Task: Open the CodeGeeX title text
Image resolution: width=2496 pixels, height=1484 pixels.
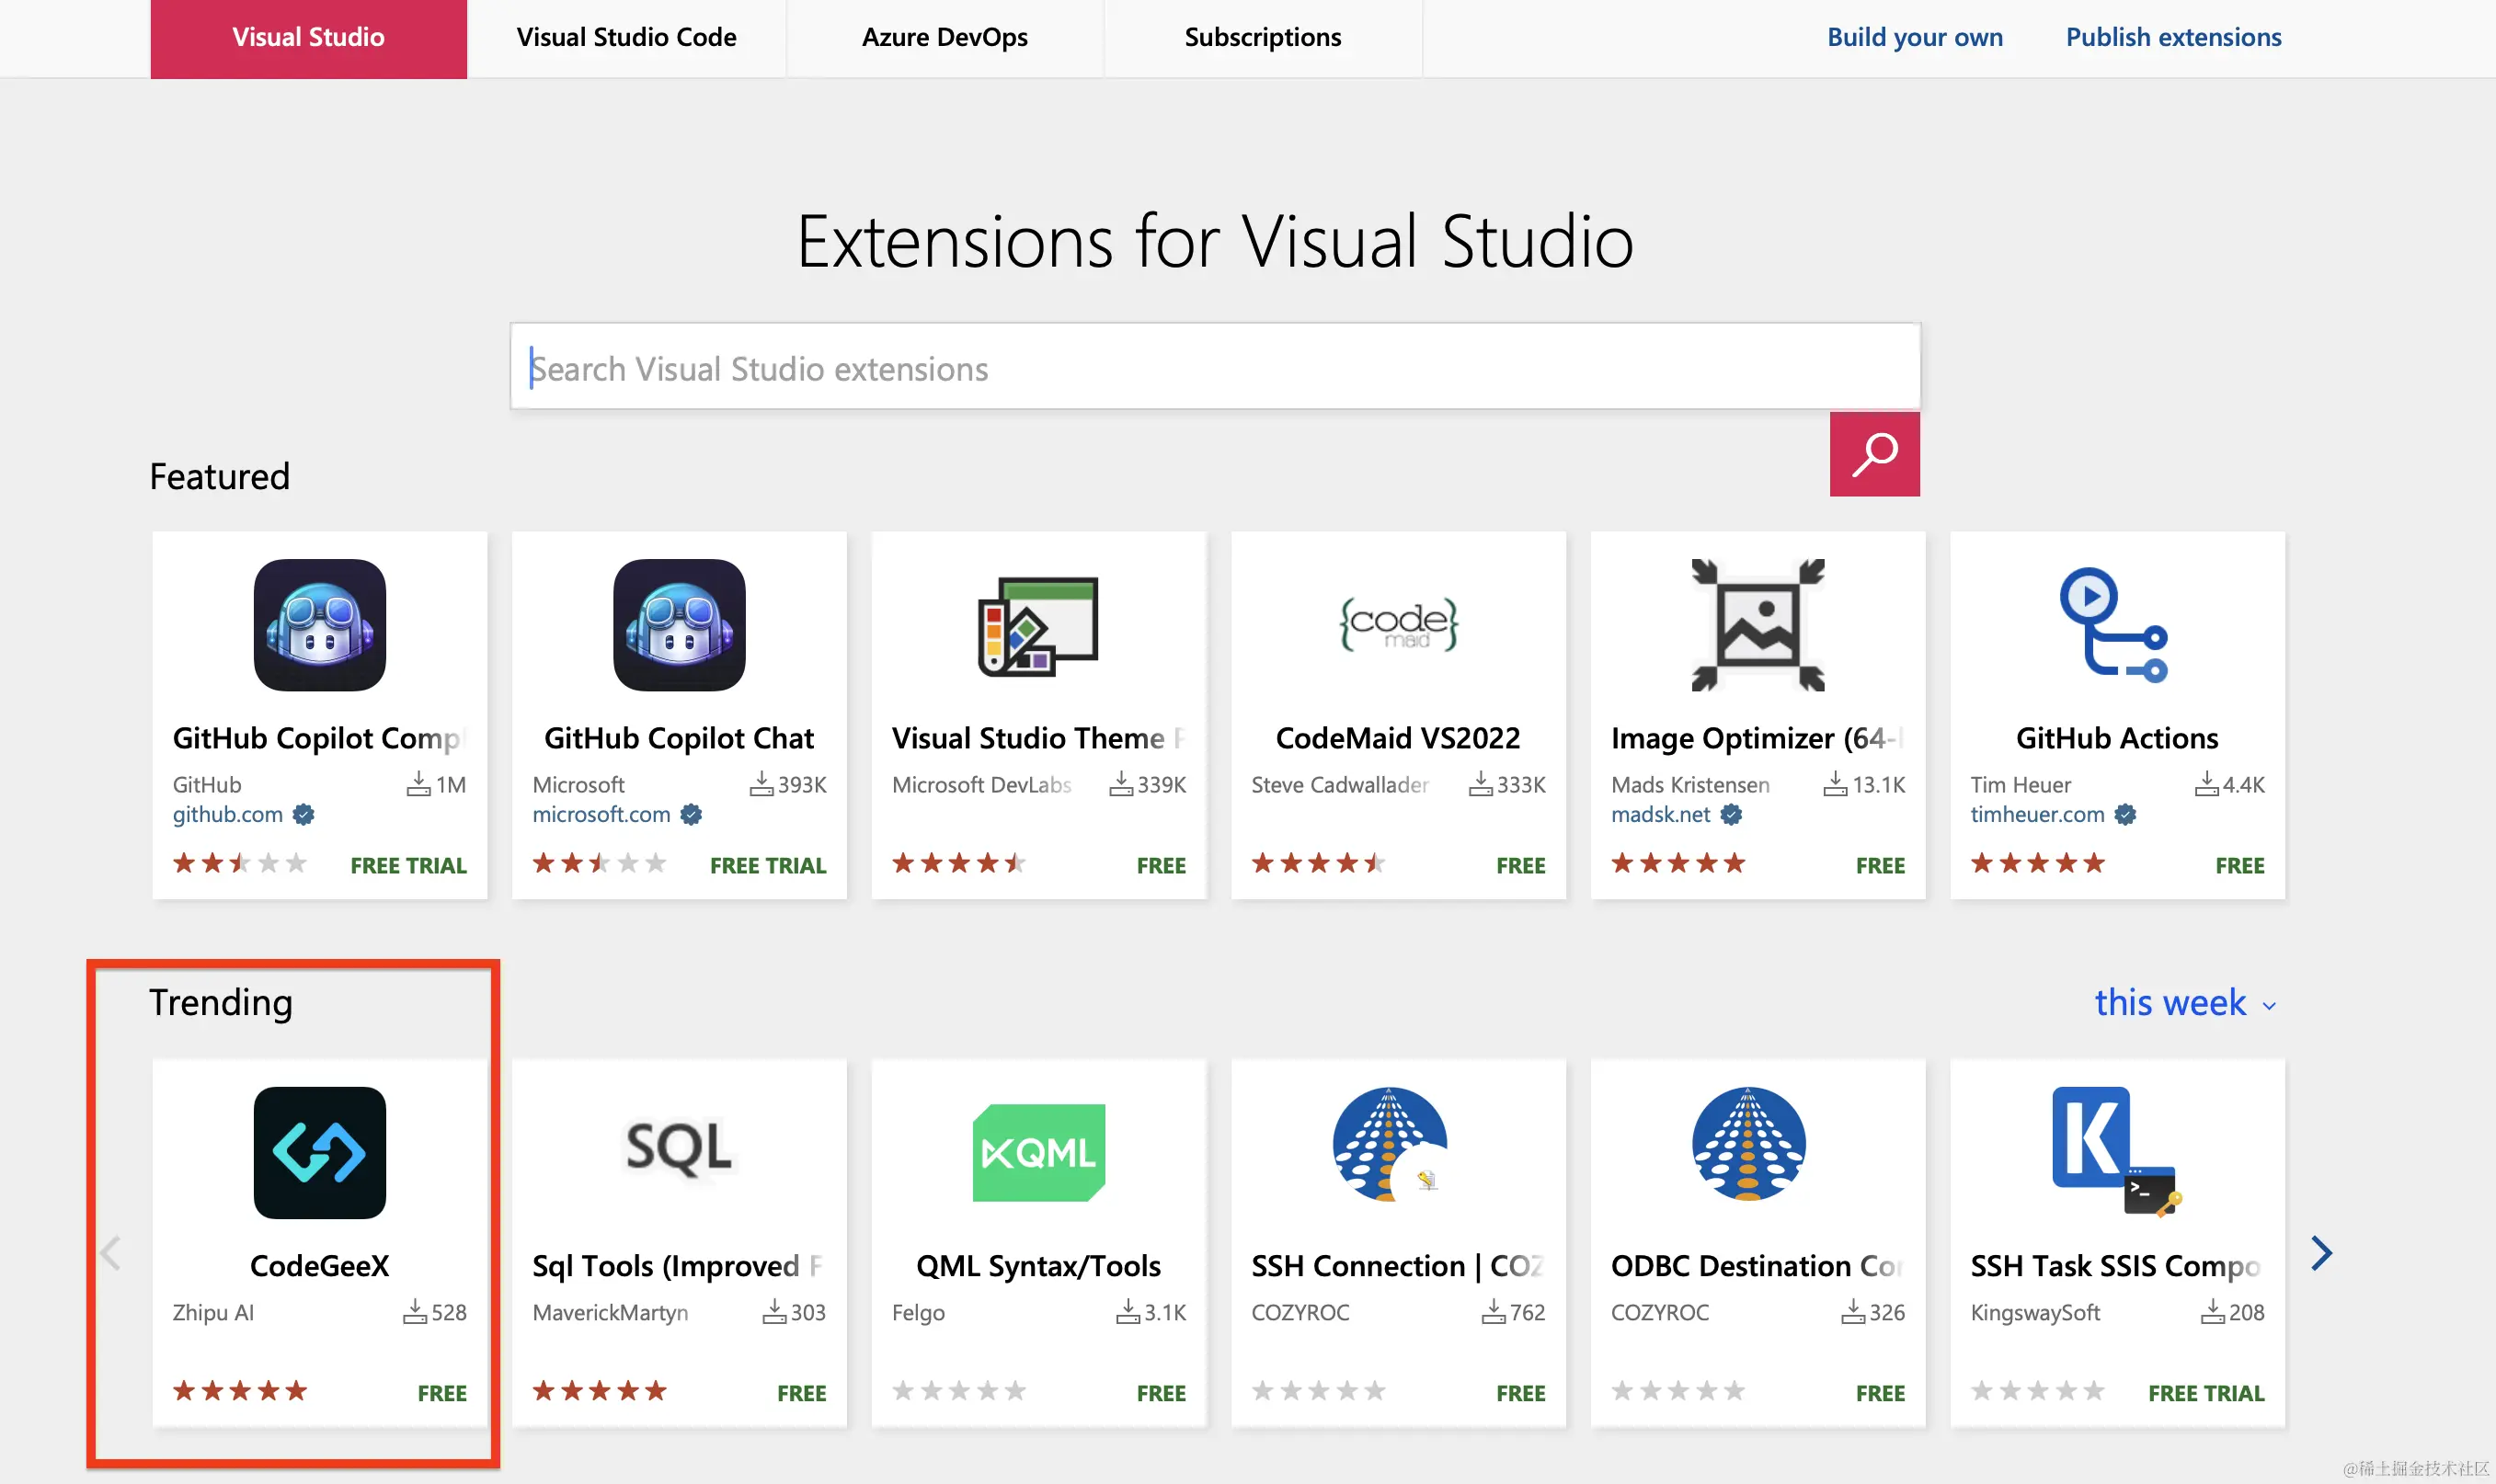Action: (319, 1266)
